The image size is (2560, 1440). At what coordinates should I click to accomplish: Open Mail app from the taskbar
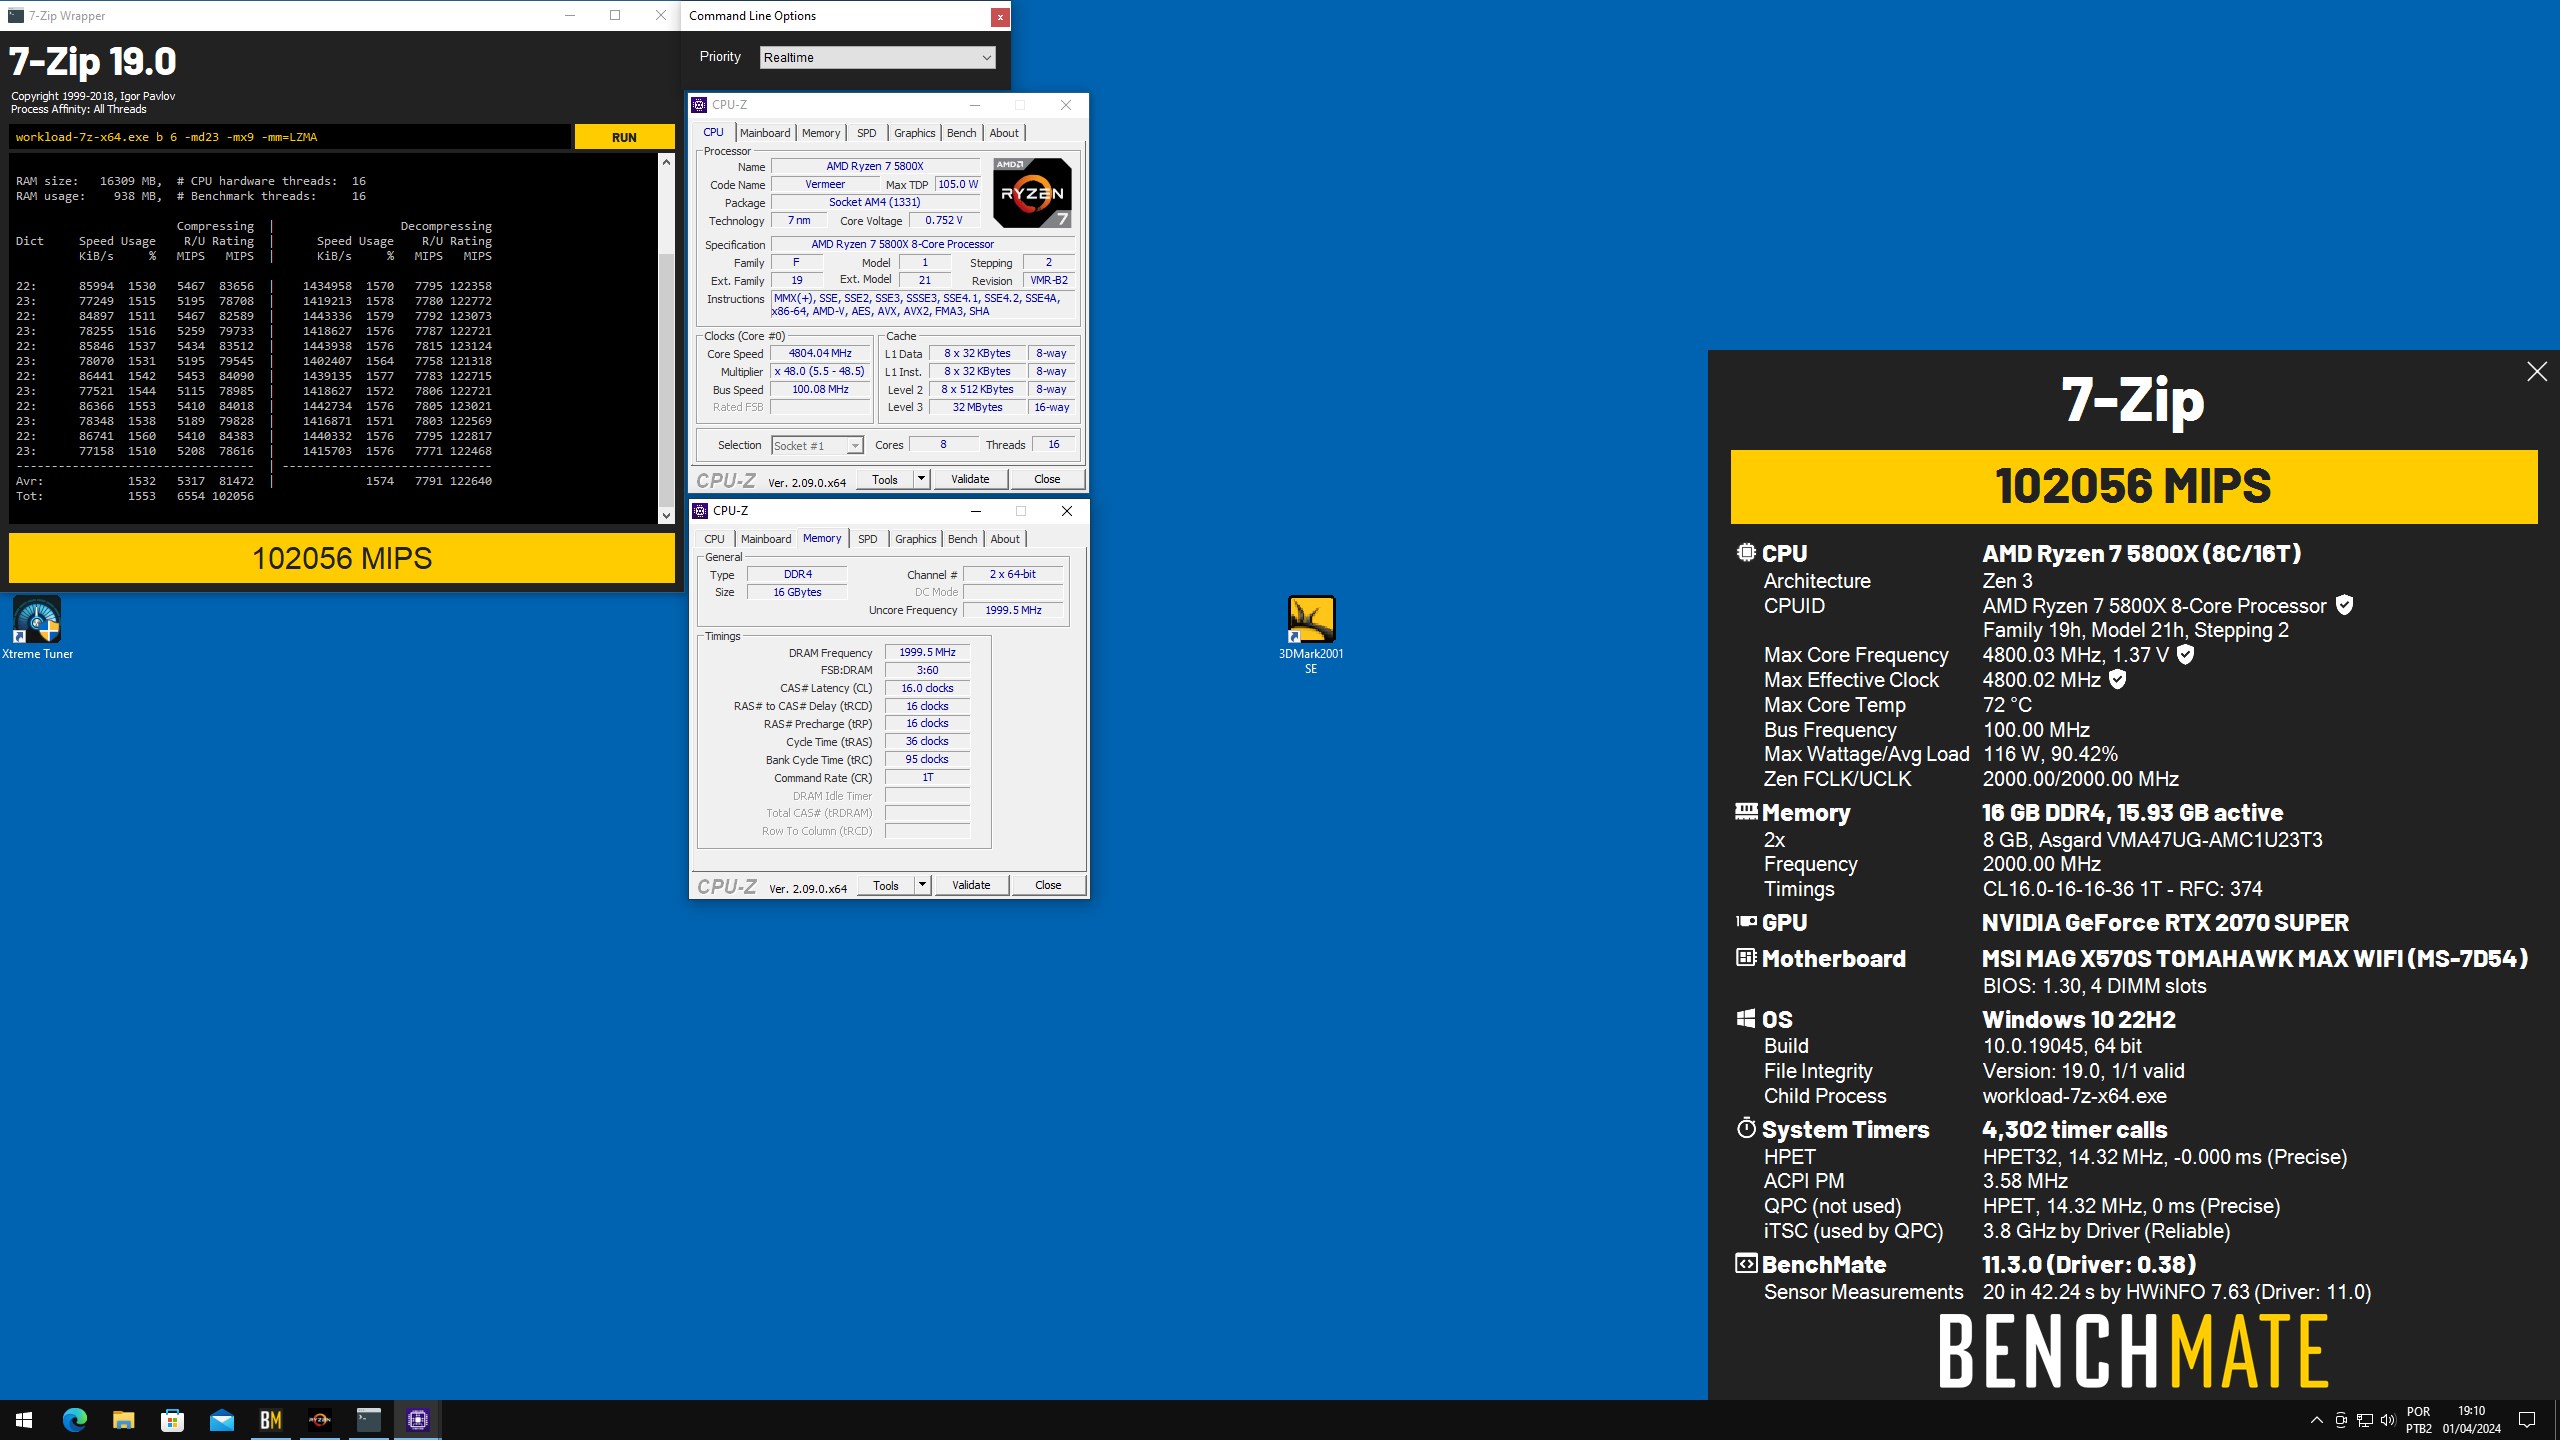point(222,1419)
